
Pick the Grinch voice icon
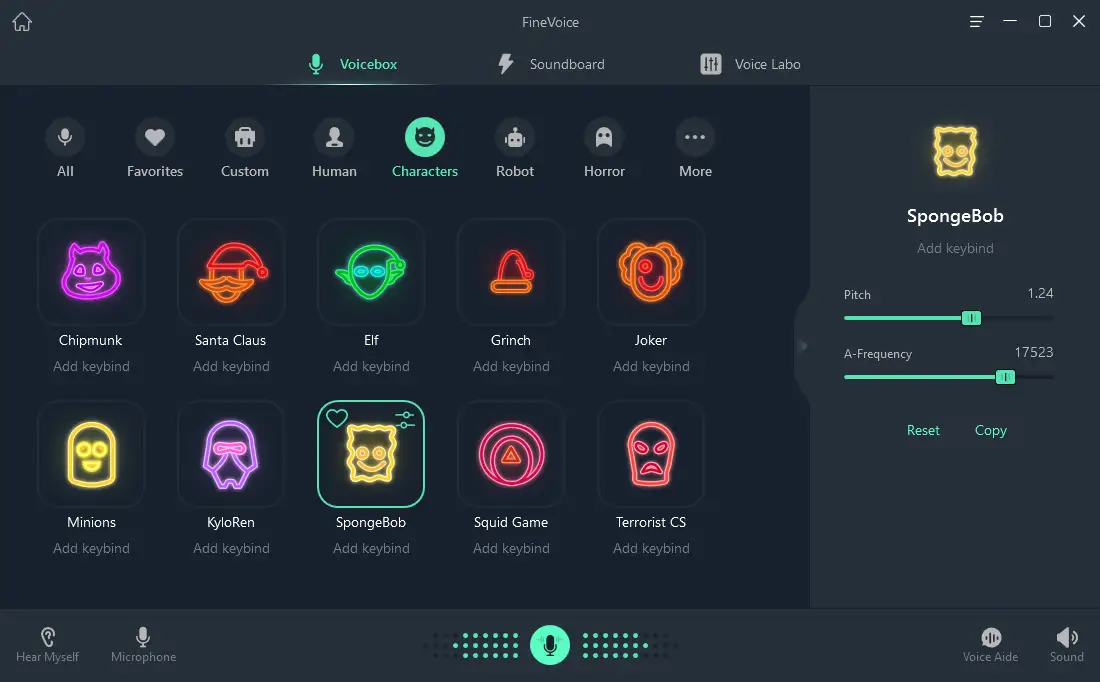(x=511, y=272)
